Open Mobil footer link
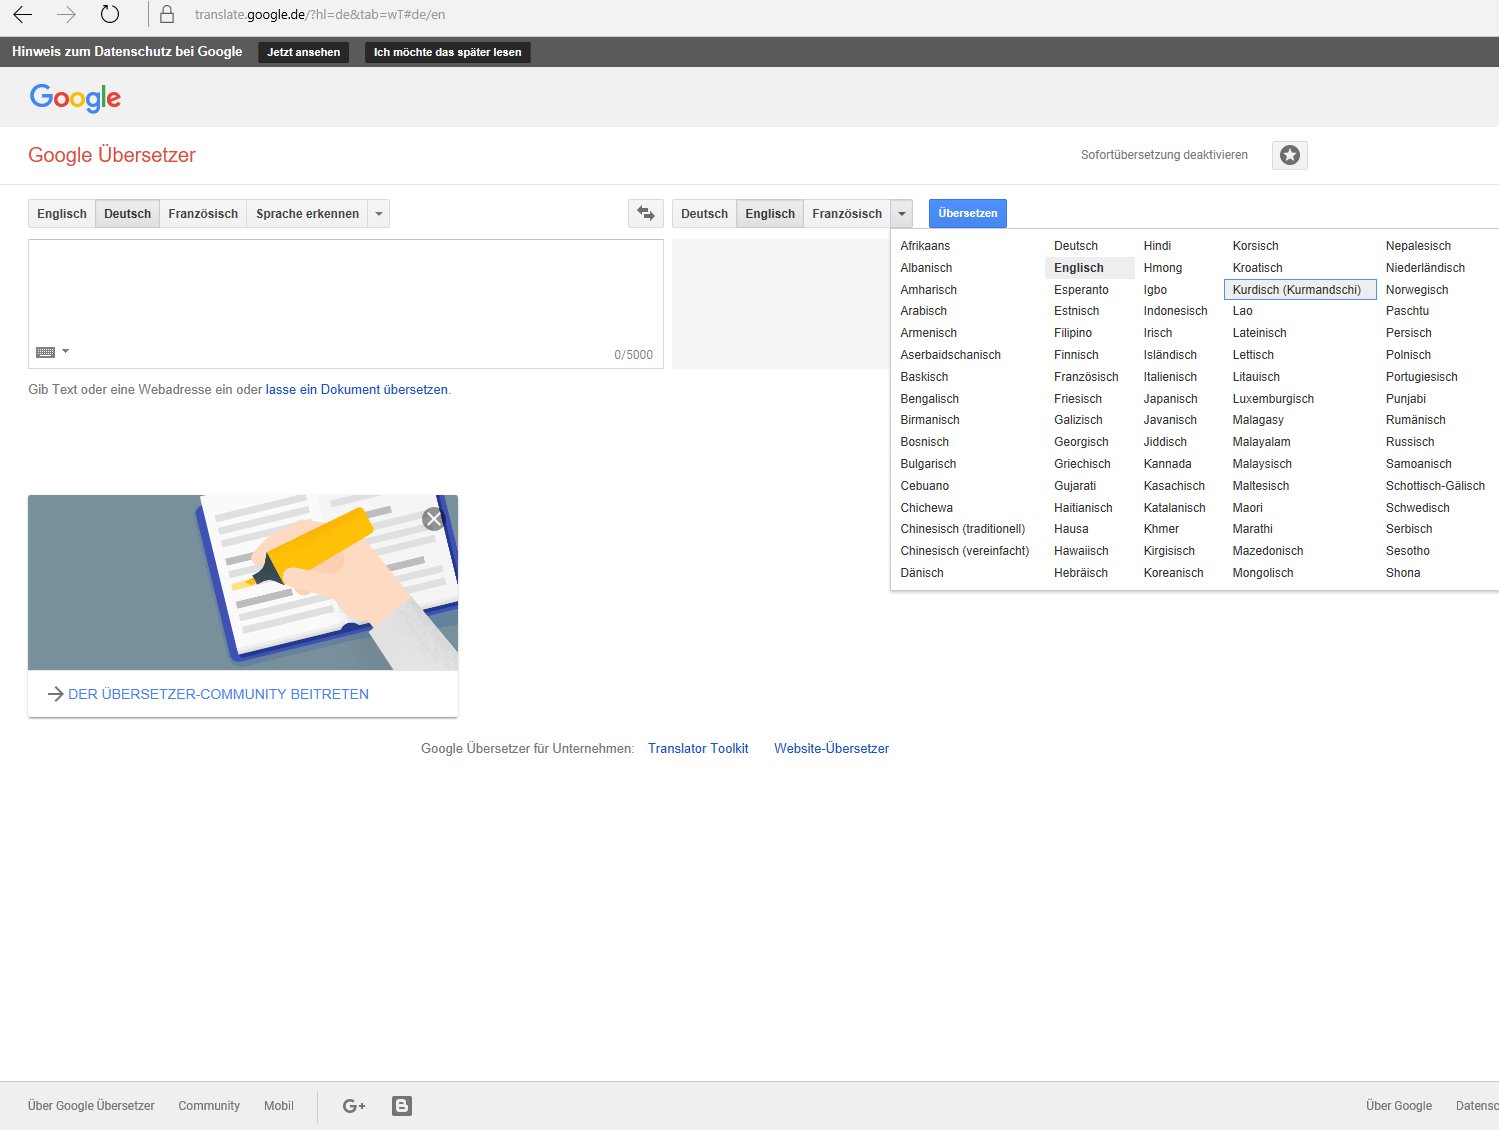This screenshot has height=1130, width=1499. point(279,1106)
